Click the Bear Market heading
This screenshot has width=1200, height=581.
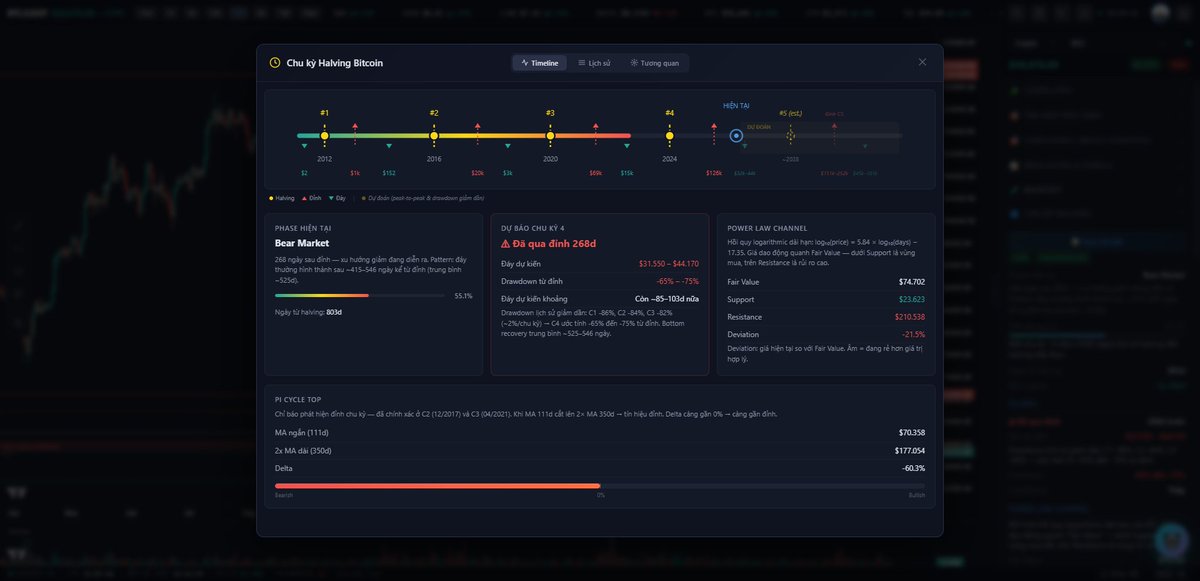pyautogui.click(x=302, y=243)
